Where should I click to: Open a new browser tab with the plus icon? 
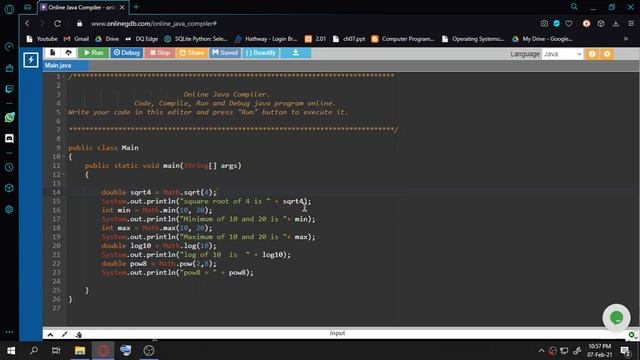[136, 7]
